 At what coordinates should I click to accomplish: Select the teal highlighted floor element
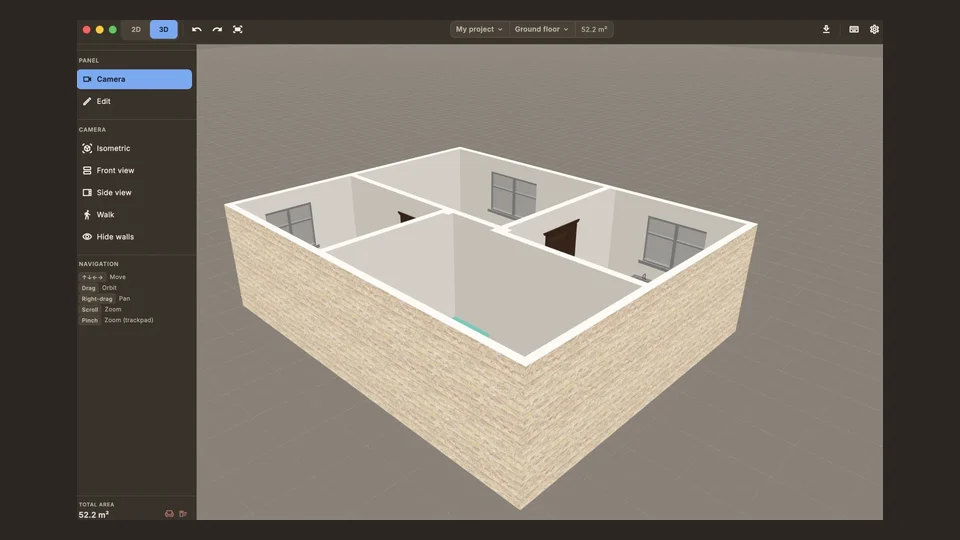pos(471,326)
